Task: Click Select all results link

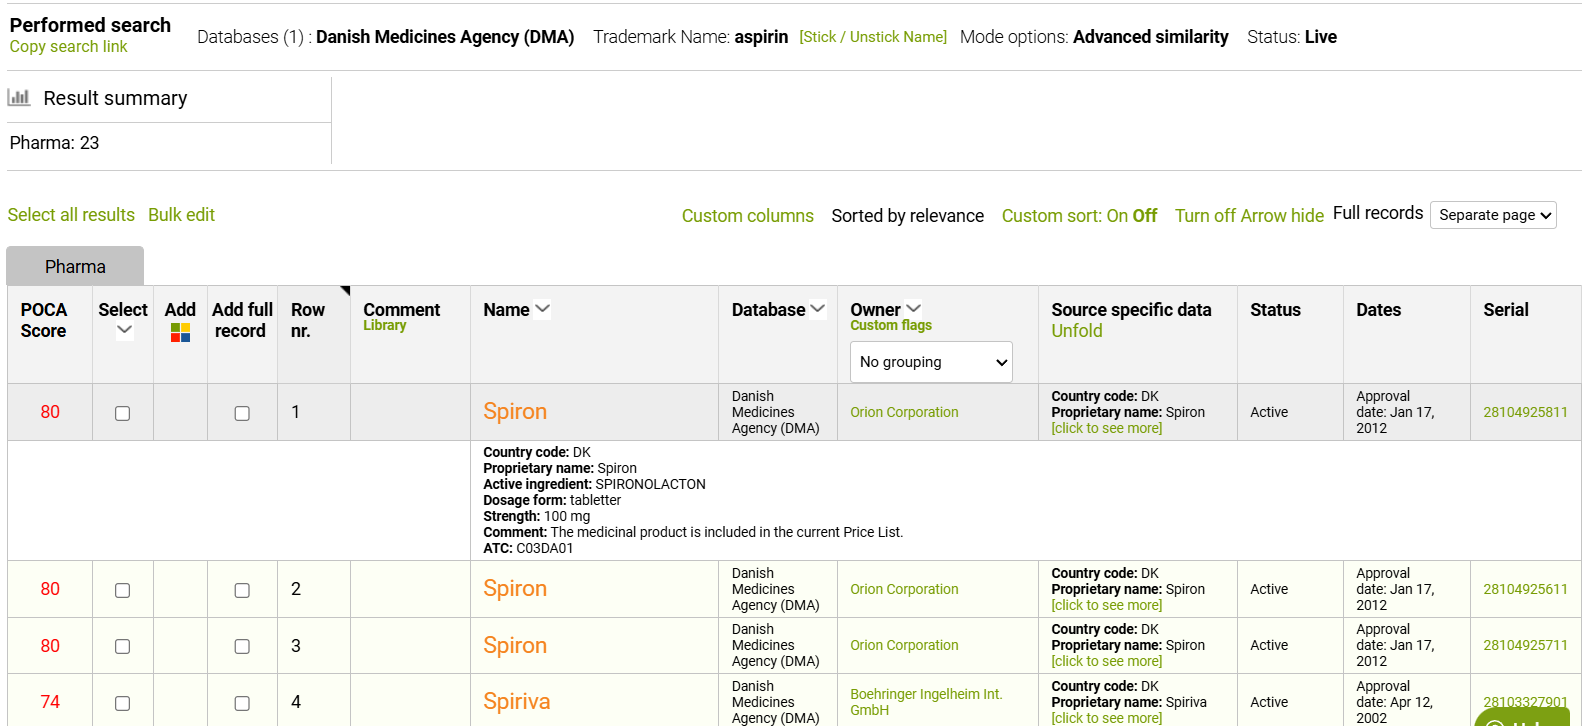Action: (71, 215)
